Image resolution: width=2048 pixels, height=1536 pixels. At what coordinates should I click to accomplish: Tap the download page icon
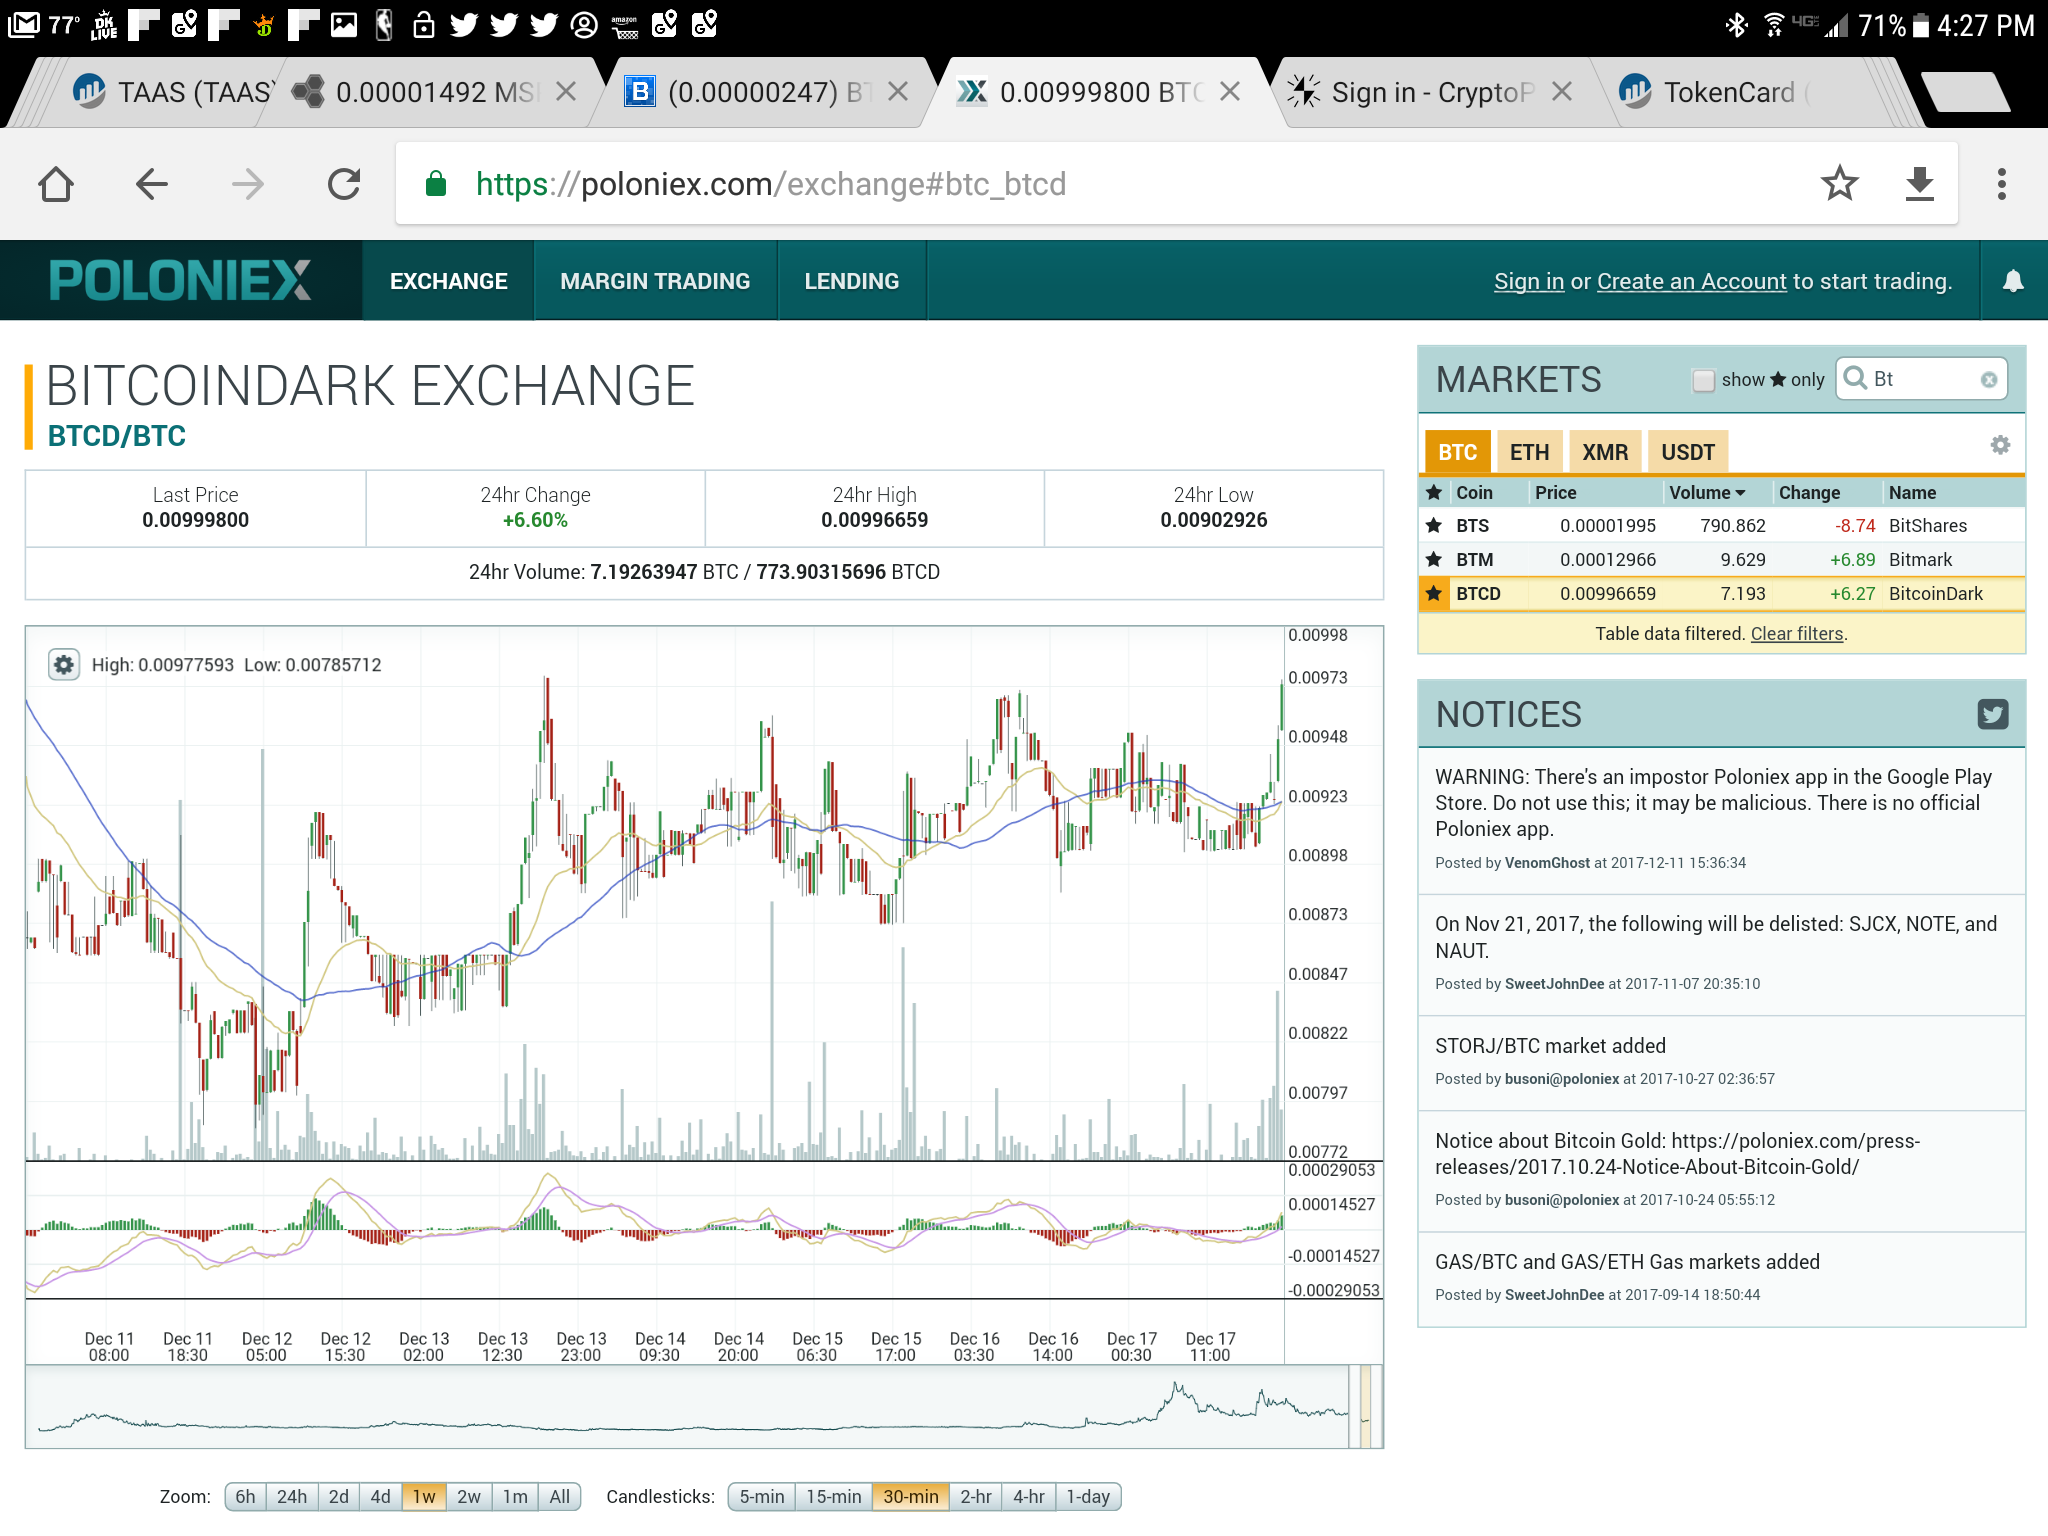(1920, 184)
